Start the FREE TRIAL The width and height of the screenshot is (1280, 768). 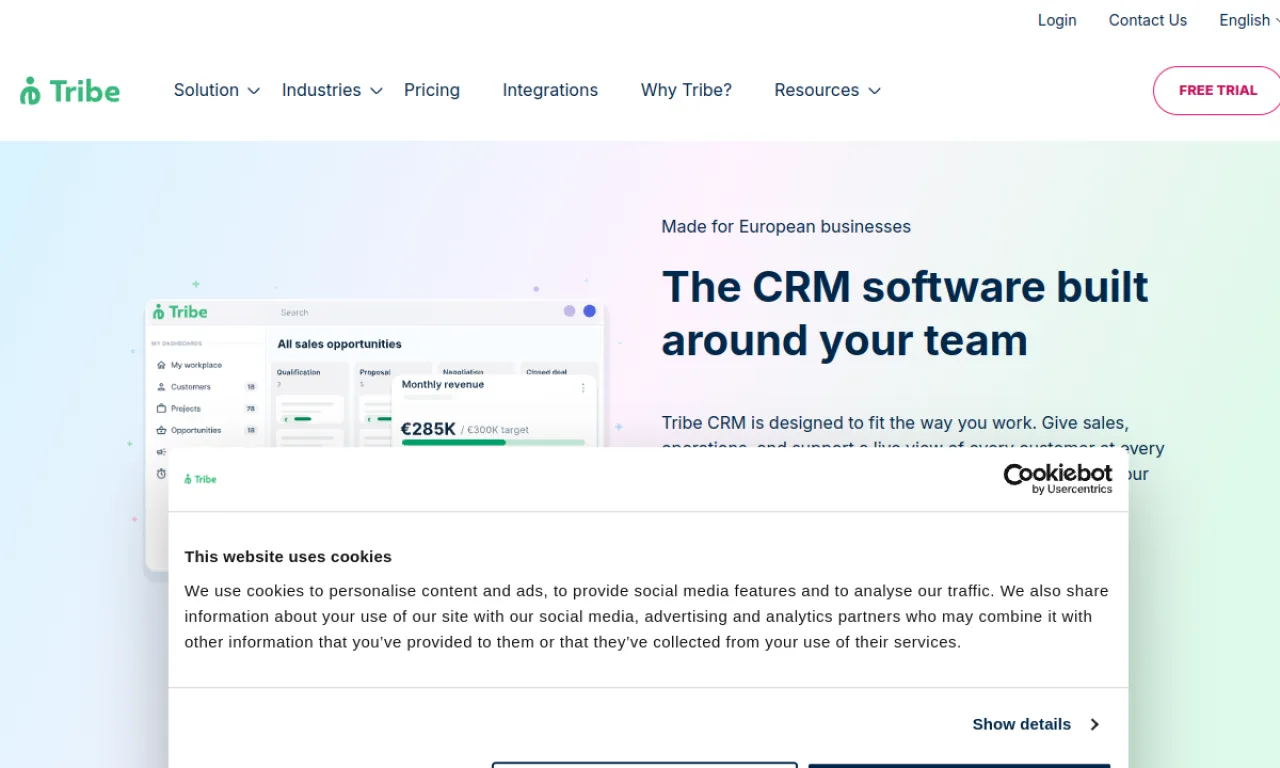click(x=1216, y=91)
